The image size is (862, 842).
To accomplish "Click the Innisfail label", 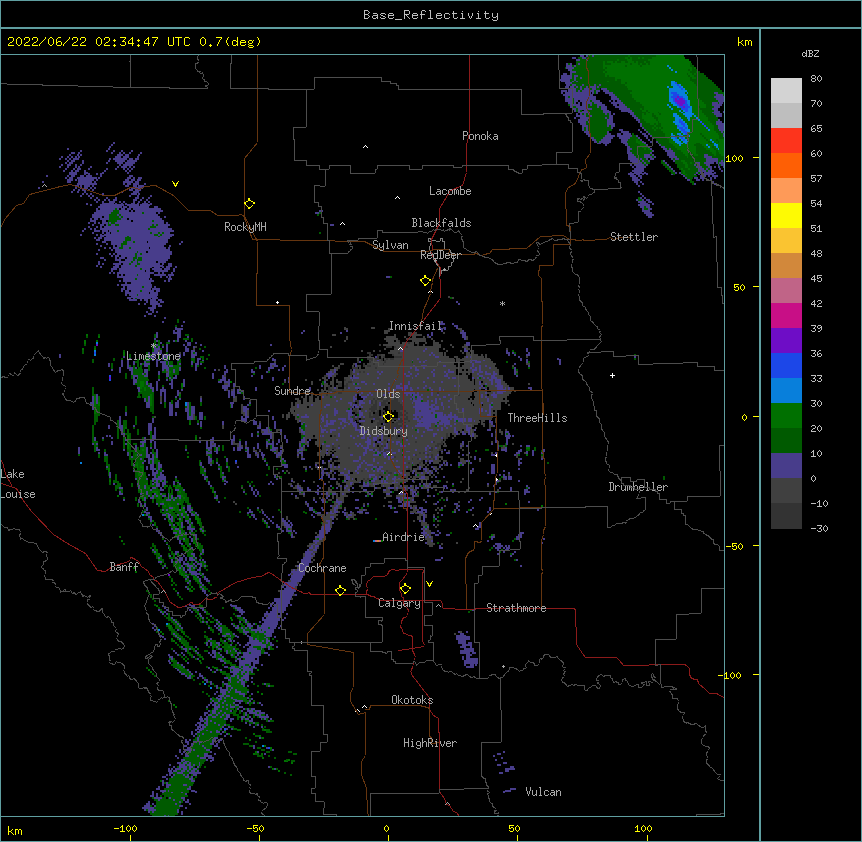I will 415,326.
